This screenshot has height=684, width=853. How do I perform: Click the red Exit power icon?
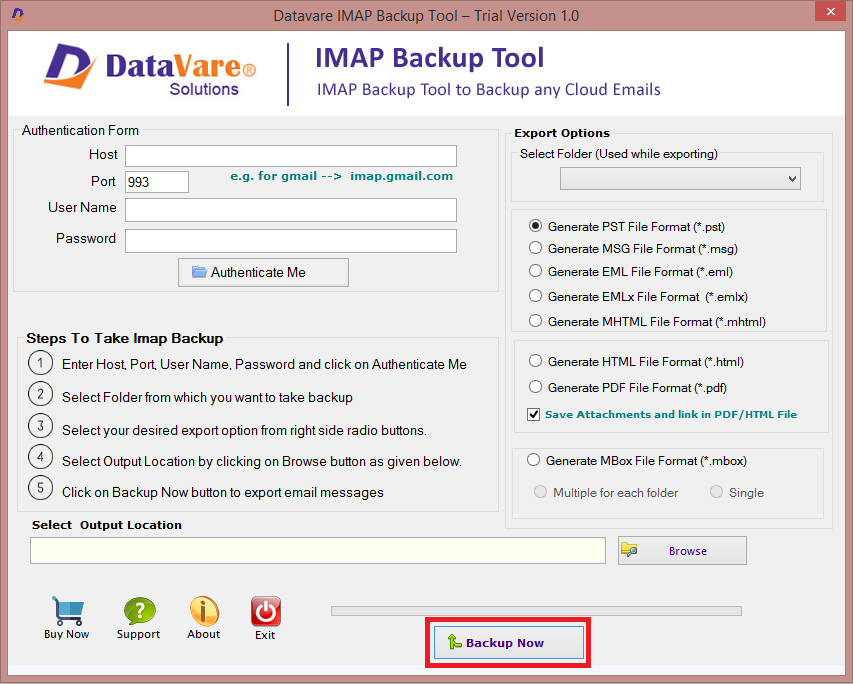click(265, 611)
